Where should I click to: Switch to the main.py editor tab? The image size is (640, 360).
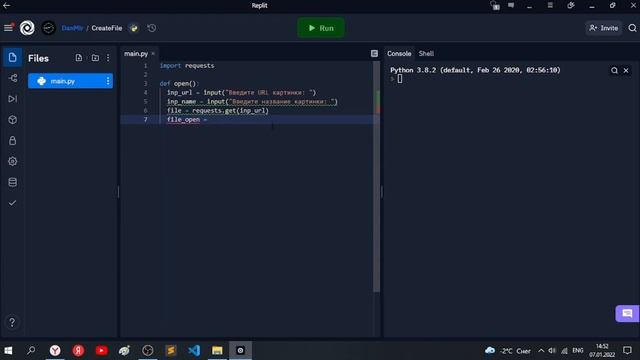(136, 53)
